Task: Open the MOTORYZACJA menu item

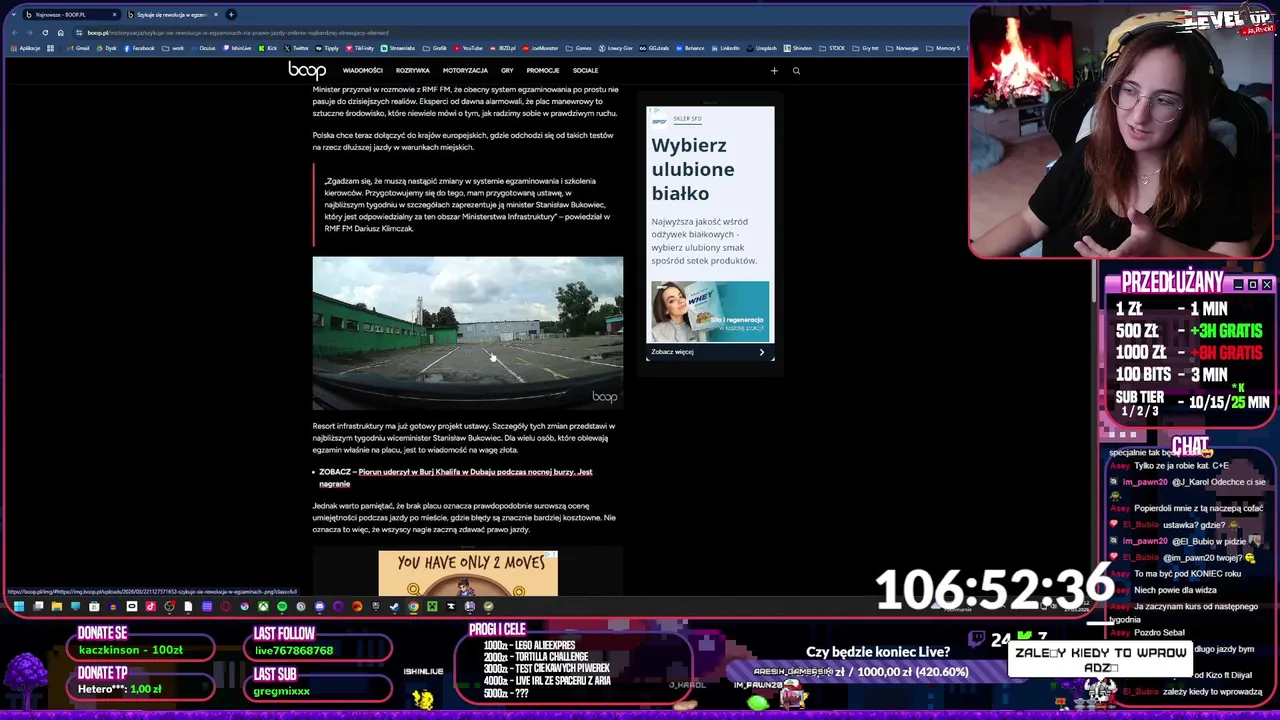Action: [465, 71]
